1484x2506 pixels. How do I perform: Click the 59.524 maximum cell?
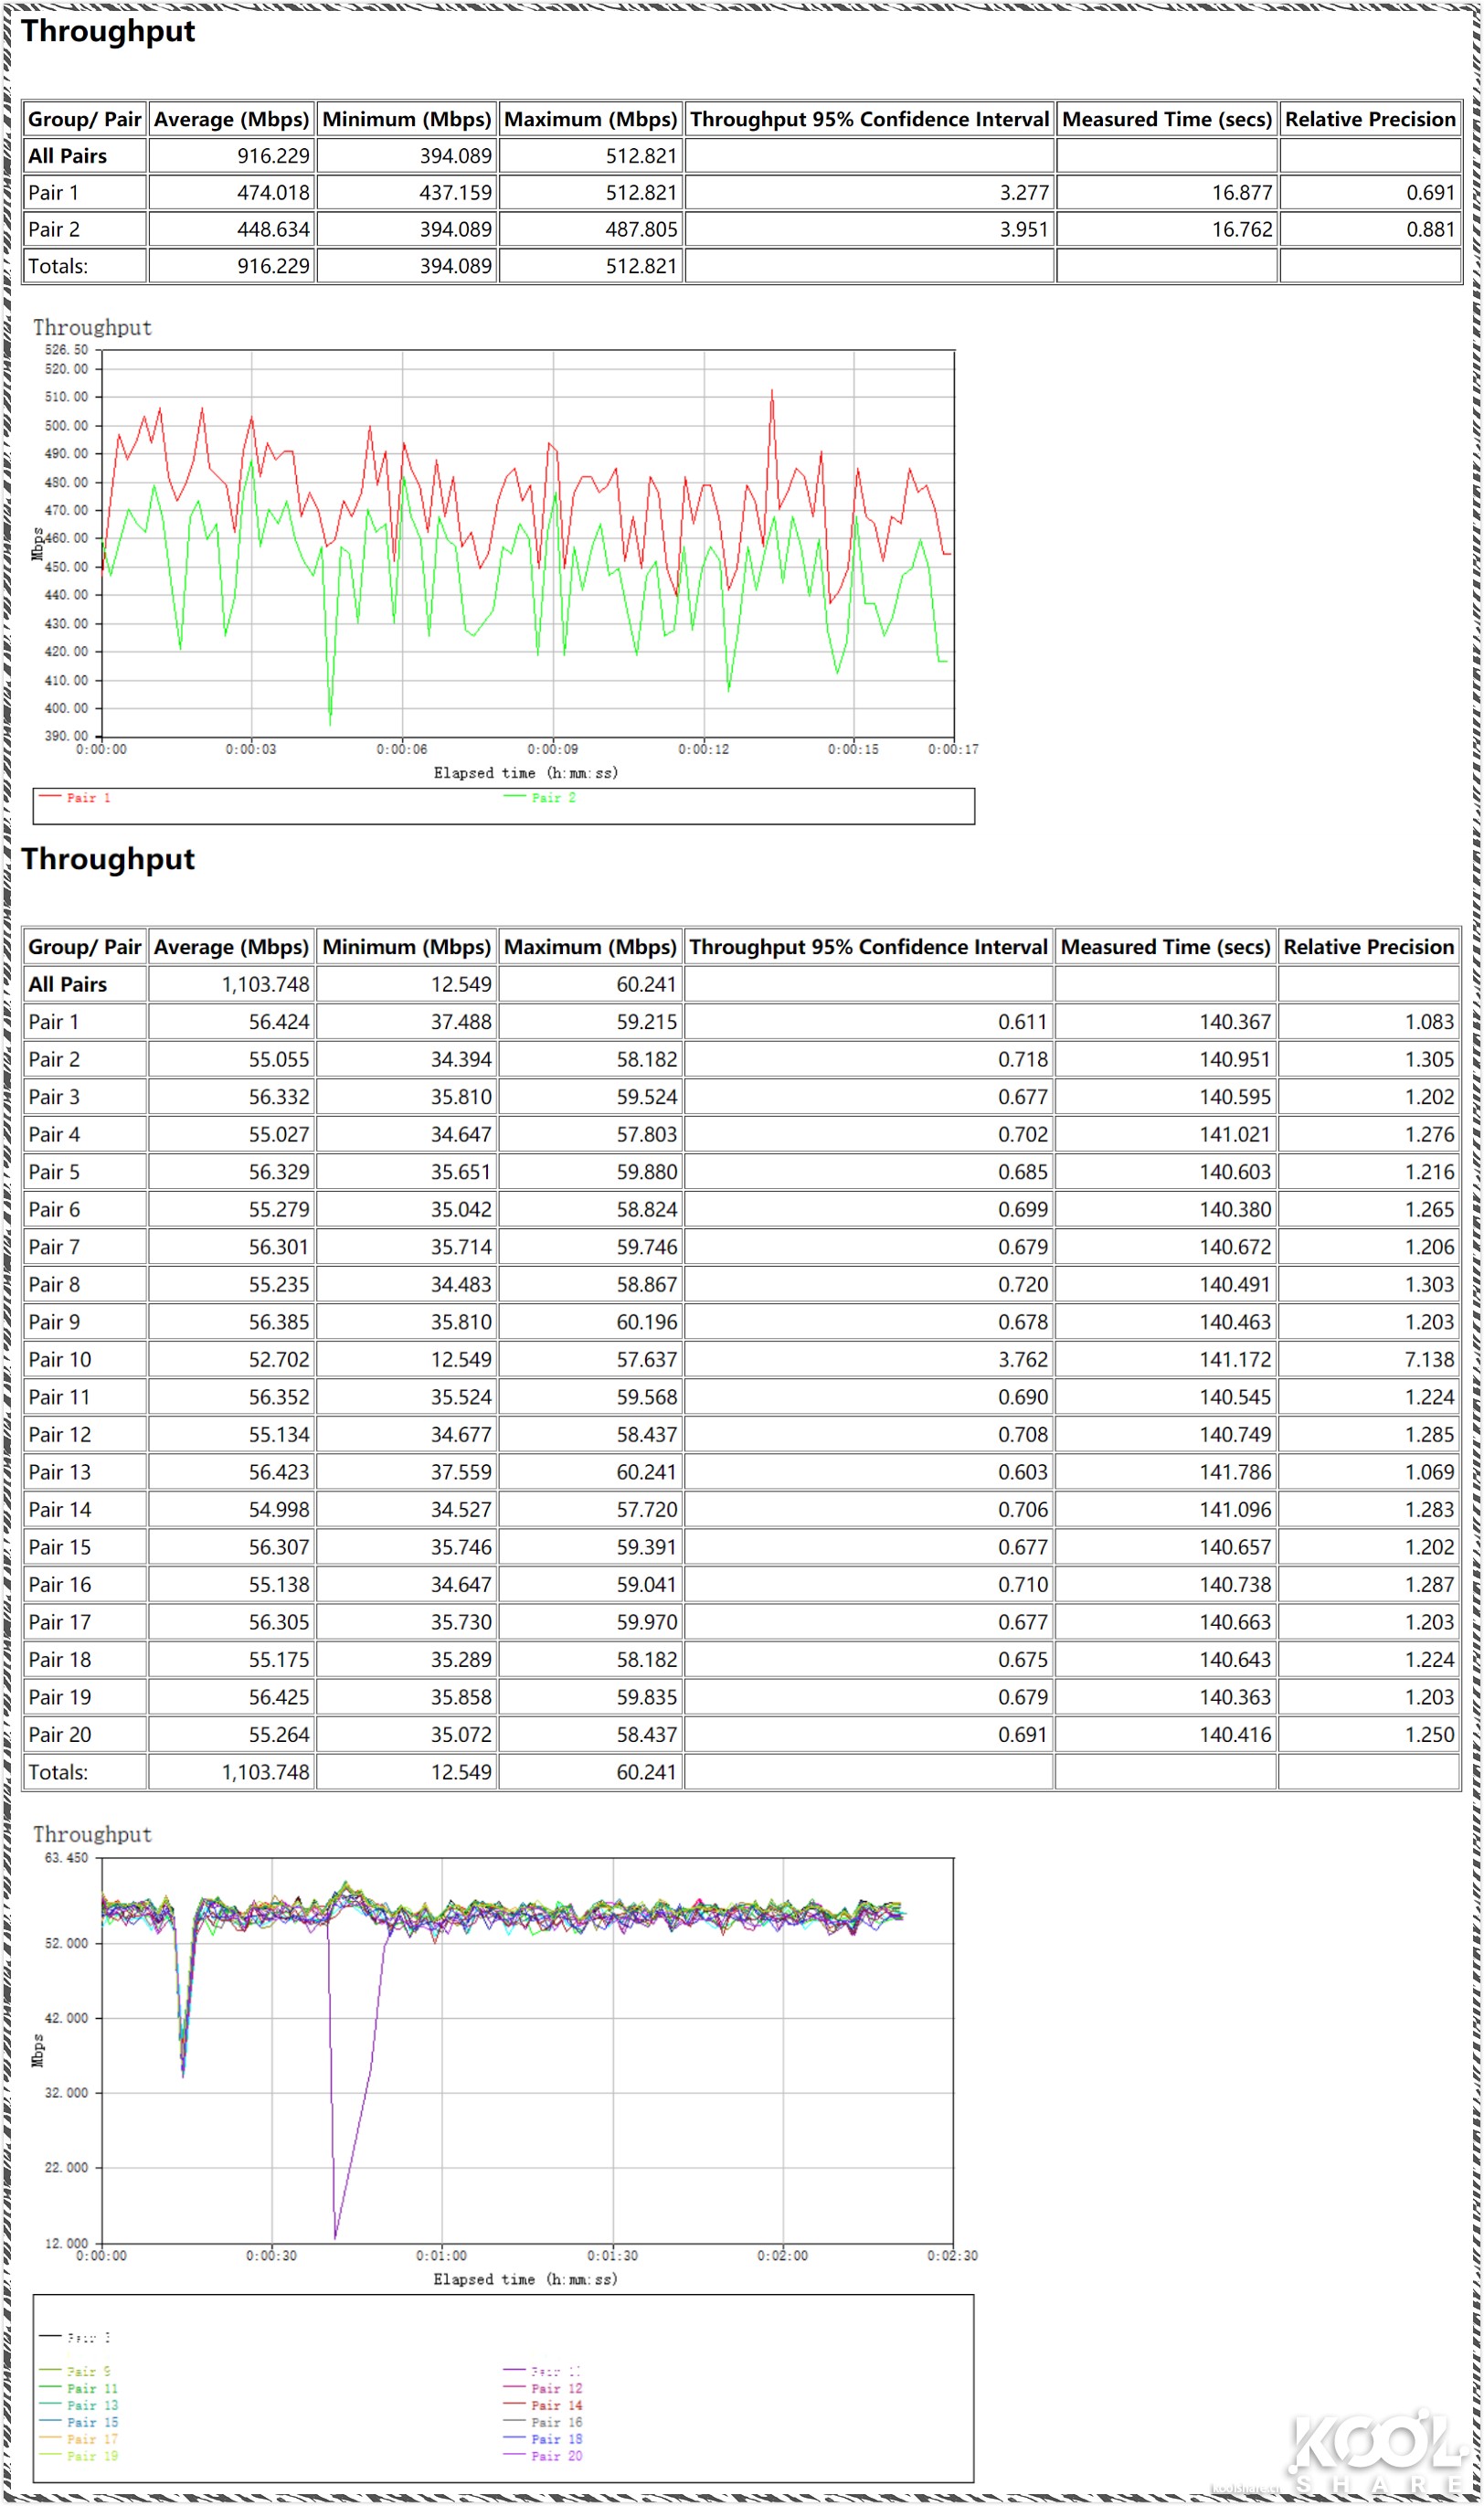click(x=591, y=1097)
